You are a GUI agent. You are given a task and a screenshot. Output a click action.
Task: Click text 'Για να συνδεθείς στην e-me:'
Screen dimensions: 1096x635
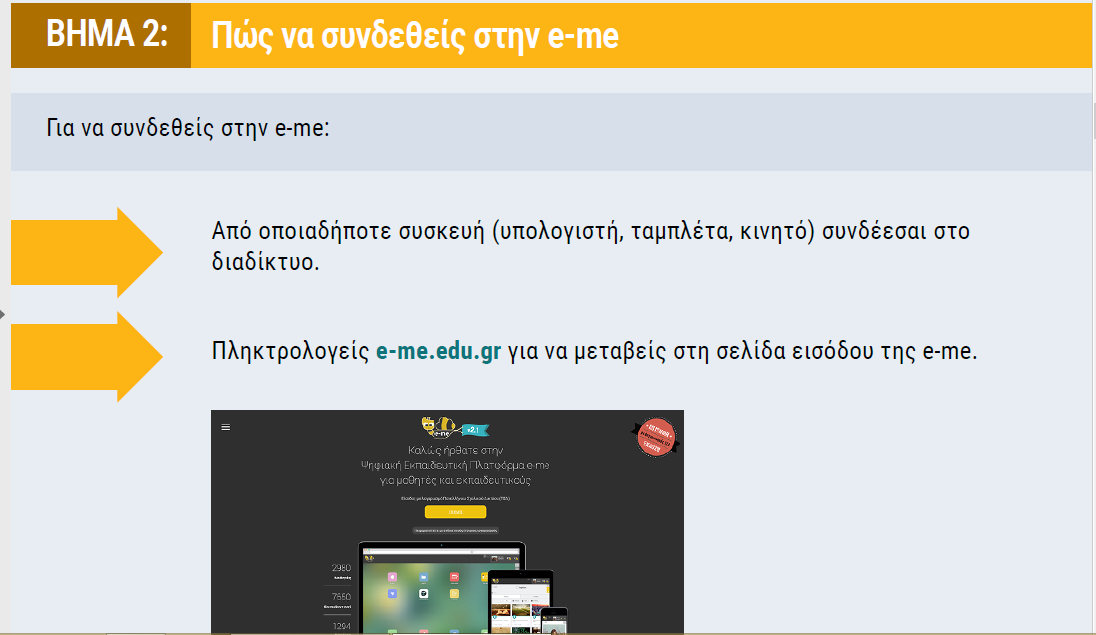[187, 128]
